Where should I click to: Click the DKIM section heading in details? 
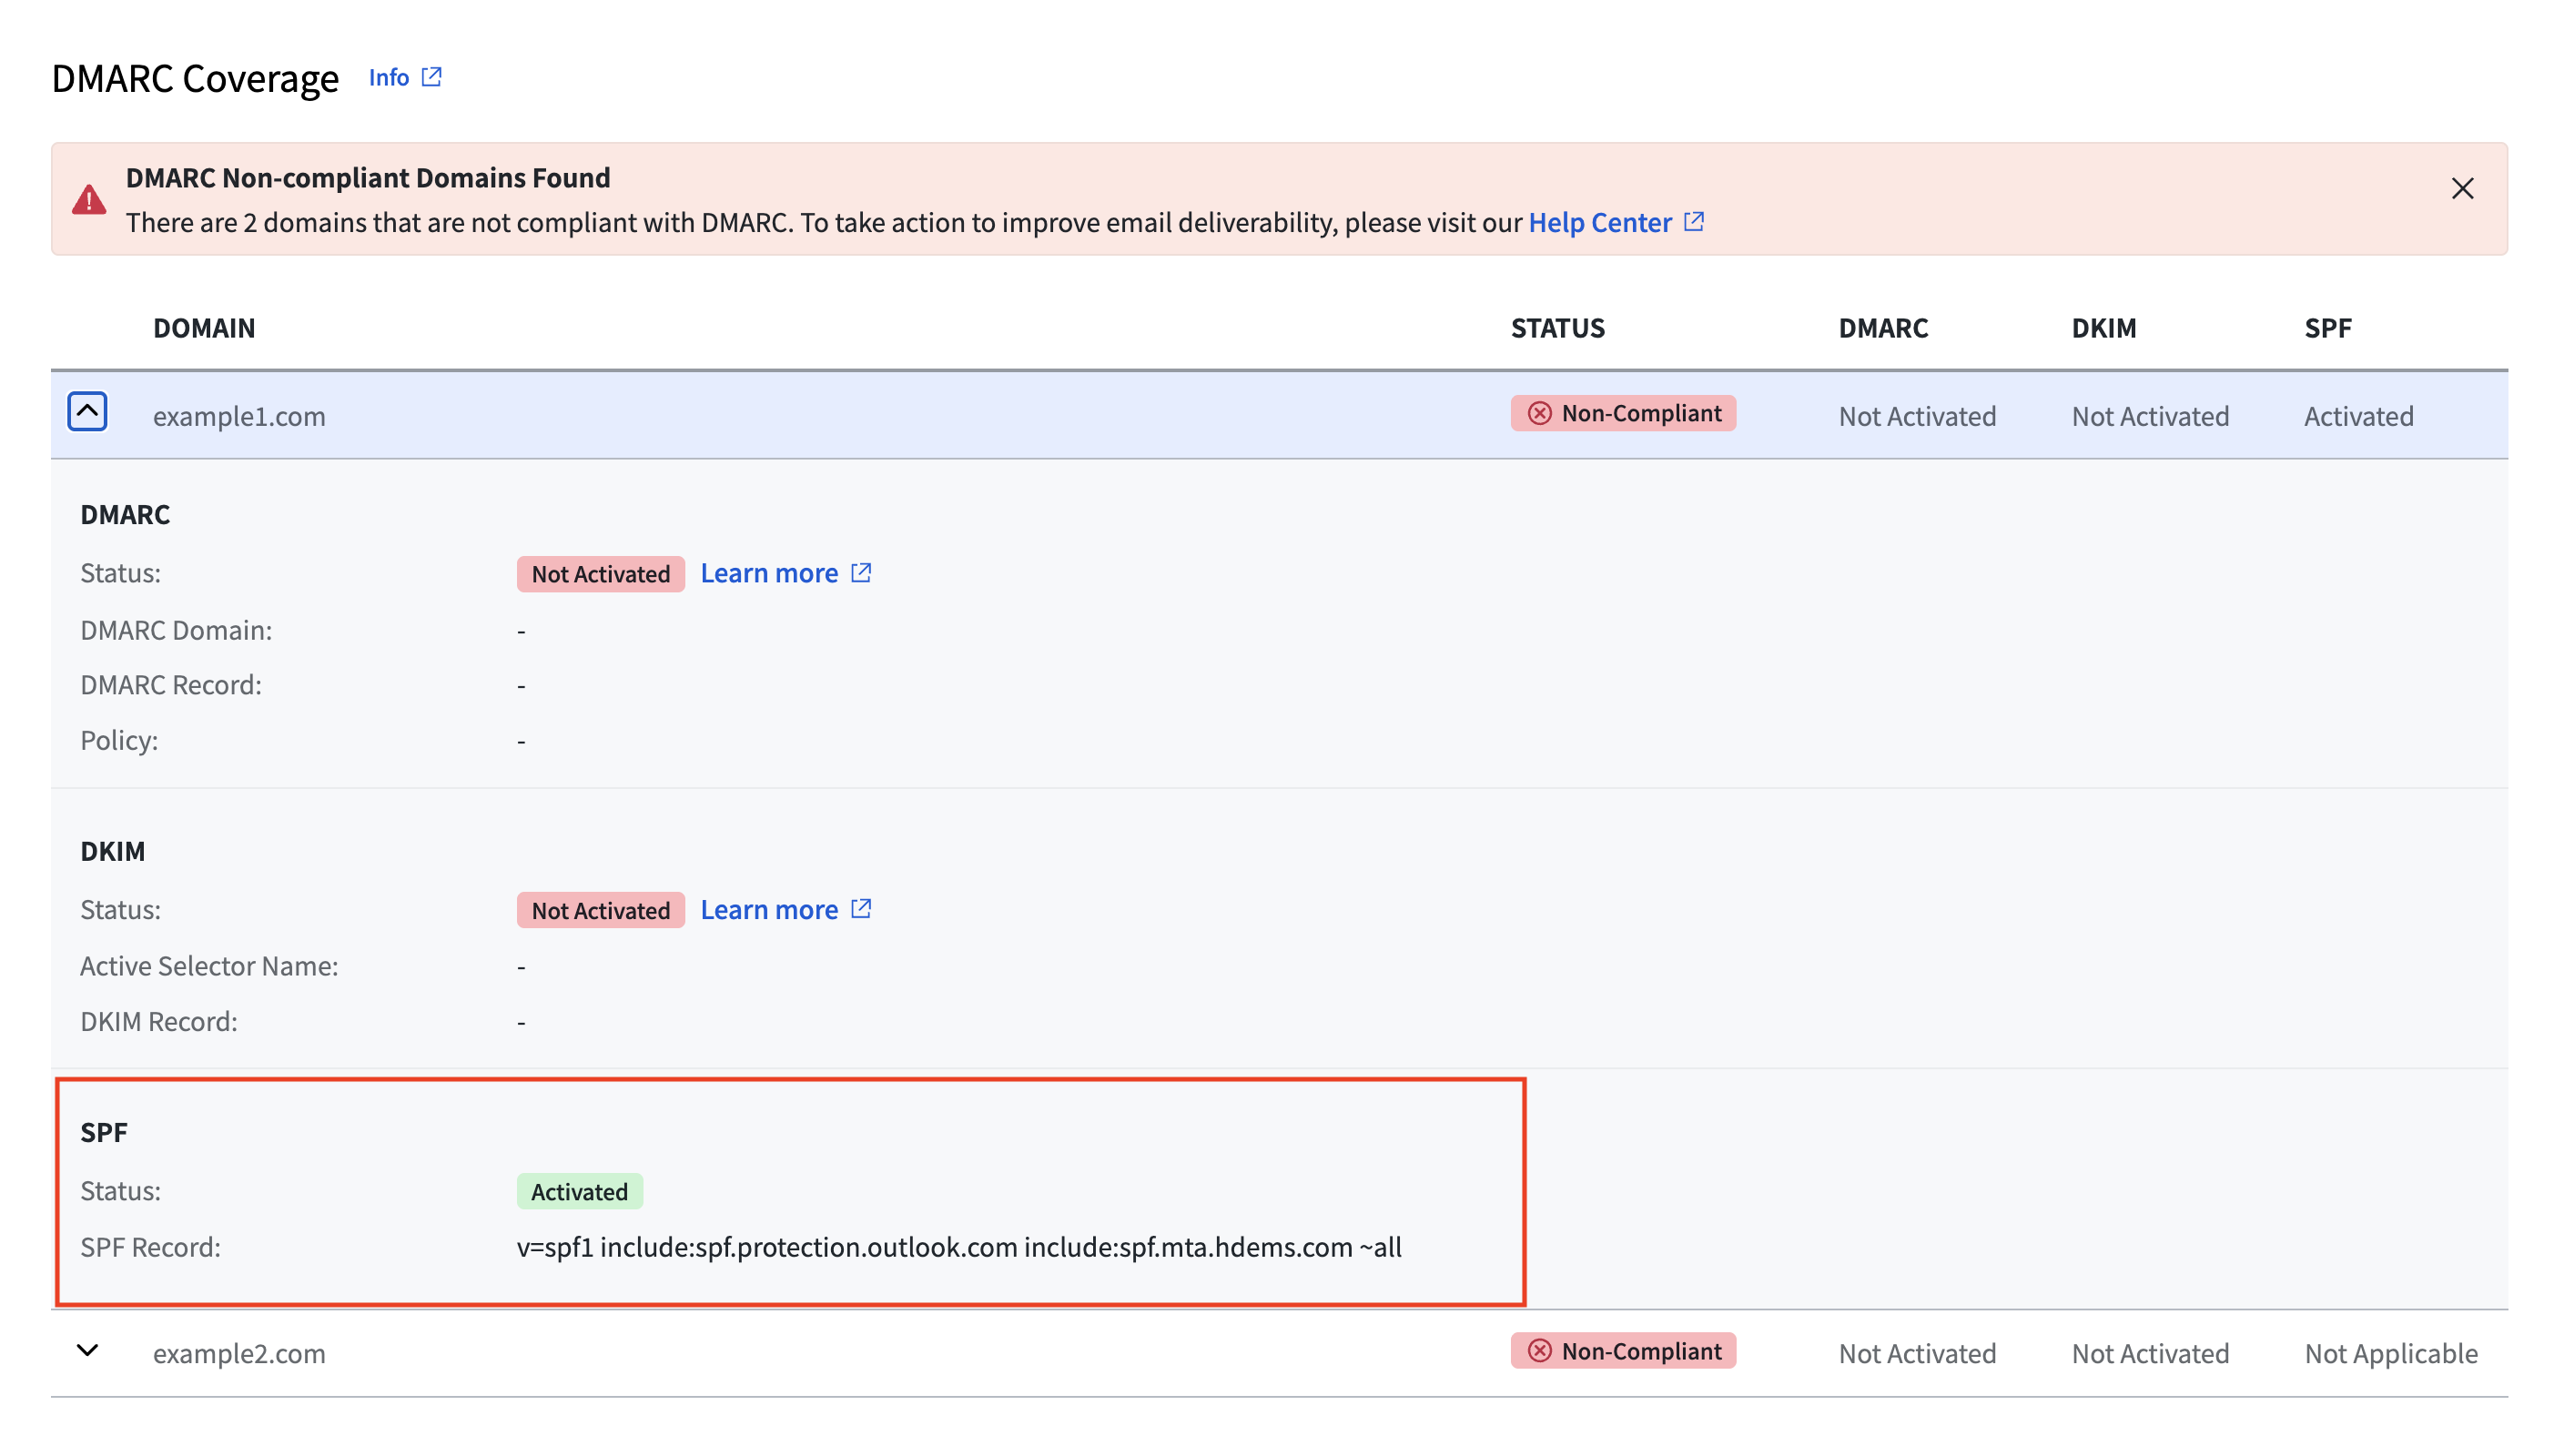113,852
